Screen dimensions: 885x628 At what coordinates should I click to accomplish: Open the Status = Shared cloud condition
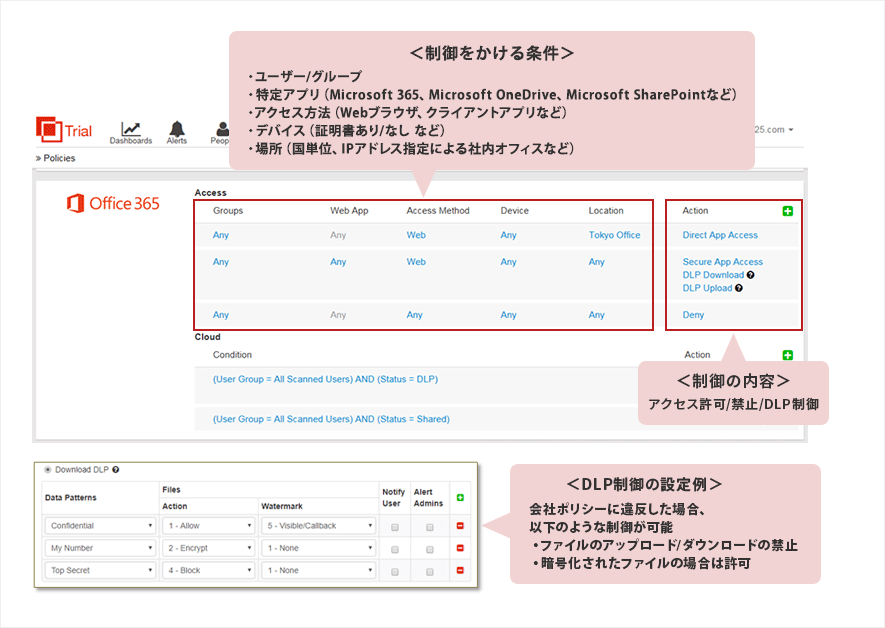click(331, 419)
